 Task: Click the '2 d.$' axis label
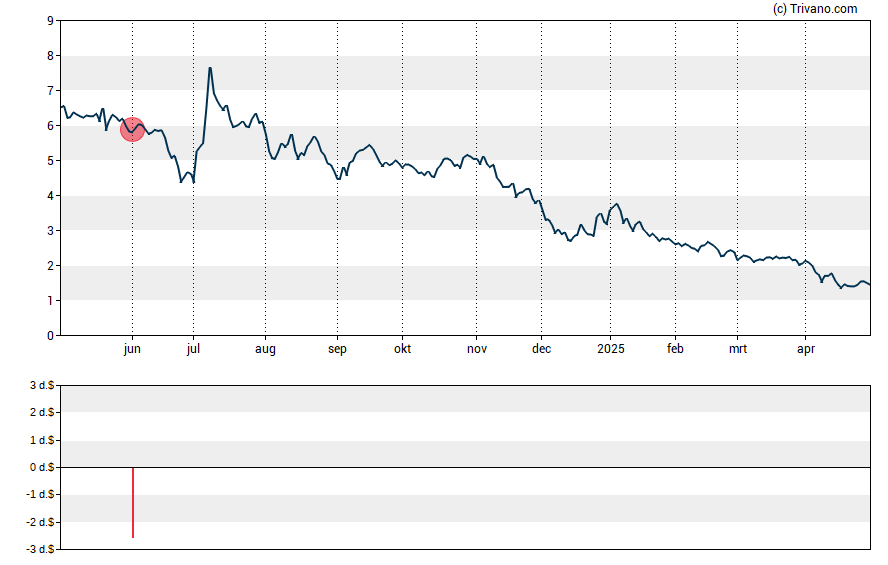point(42,412)
